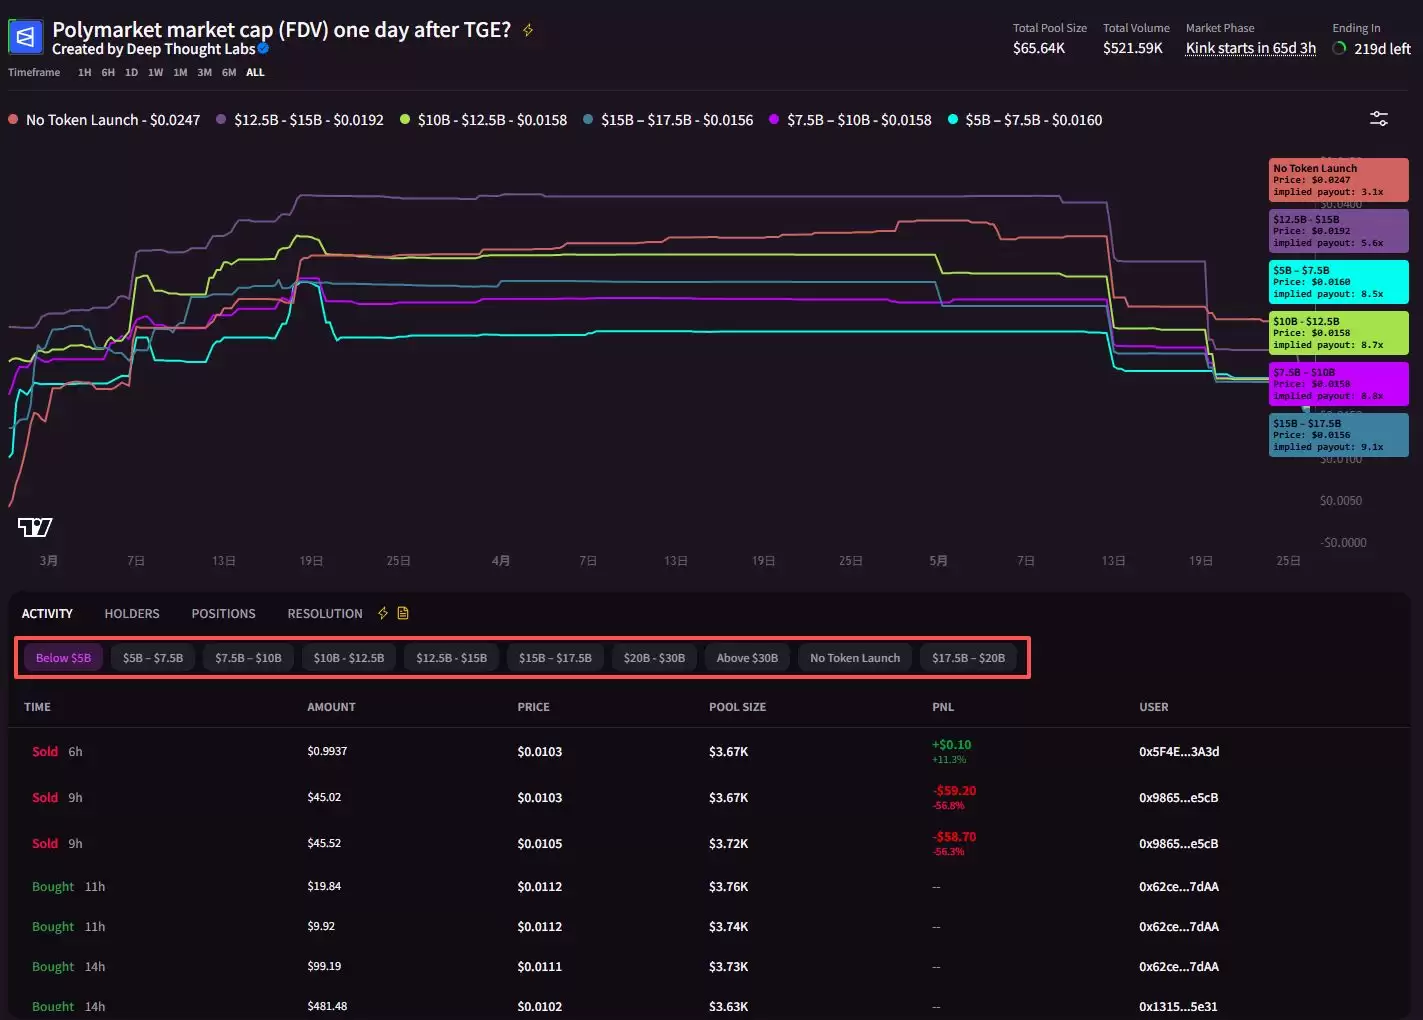This screenshot has width=1423, height=1020.
Task: Sort by POOL SIZE column header
Action: pyautogui.click(x=737, y=707)
